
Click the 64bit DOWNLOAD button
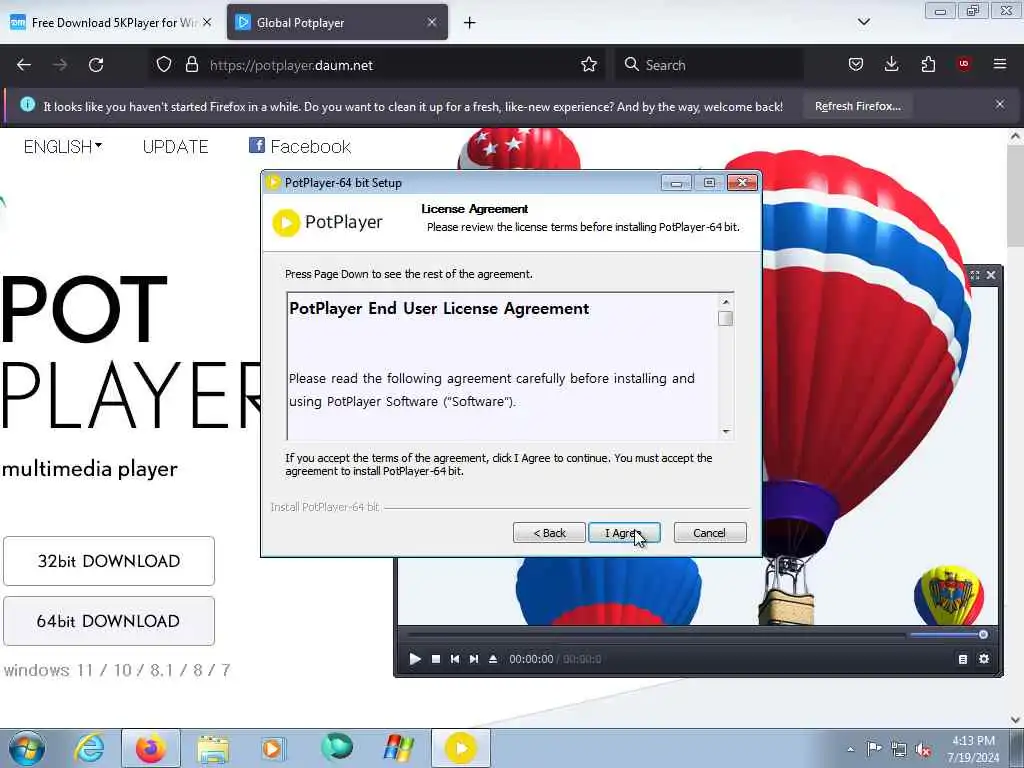[109, 621]
